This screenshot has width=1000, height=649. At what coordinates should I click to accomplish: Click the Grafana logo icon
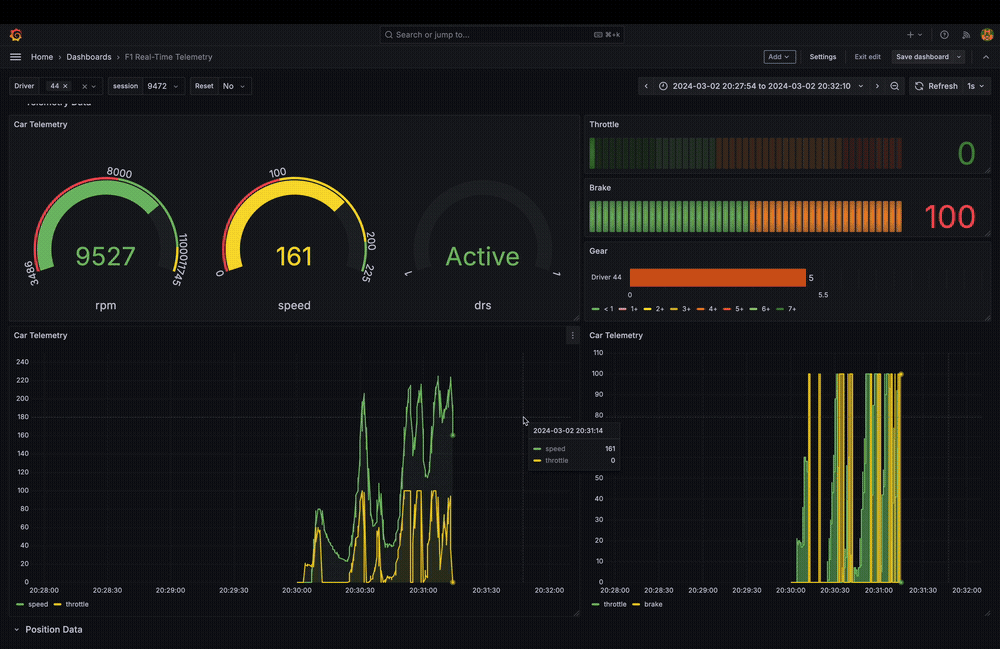coord(16,34)
